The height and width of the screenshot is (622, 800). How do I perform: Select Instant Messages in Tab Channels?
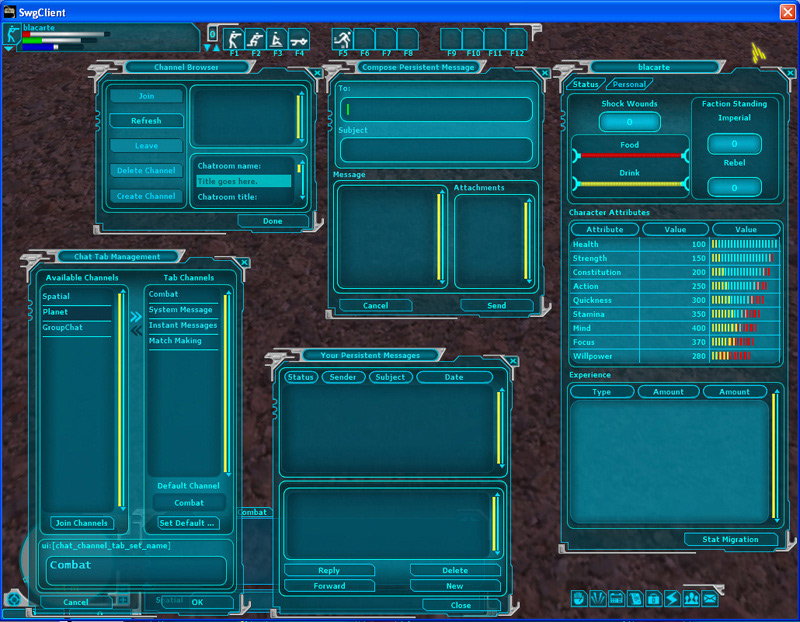point(183,325)
